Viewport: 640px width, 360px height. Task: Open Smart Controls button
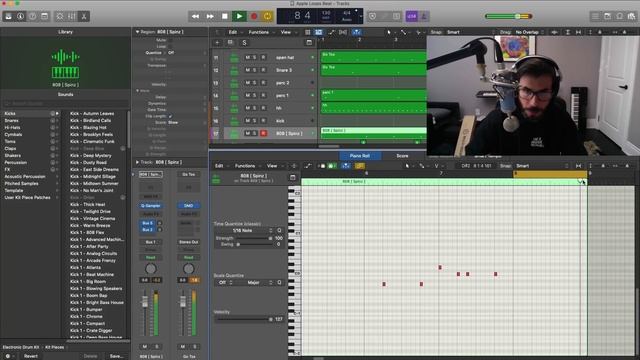pos(60,16)
